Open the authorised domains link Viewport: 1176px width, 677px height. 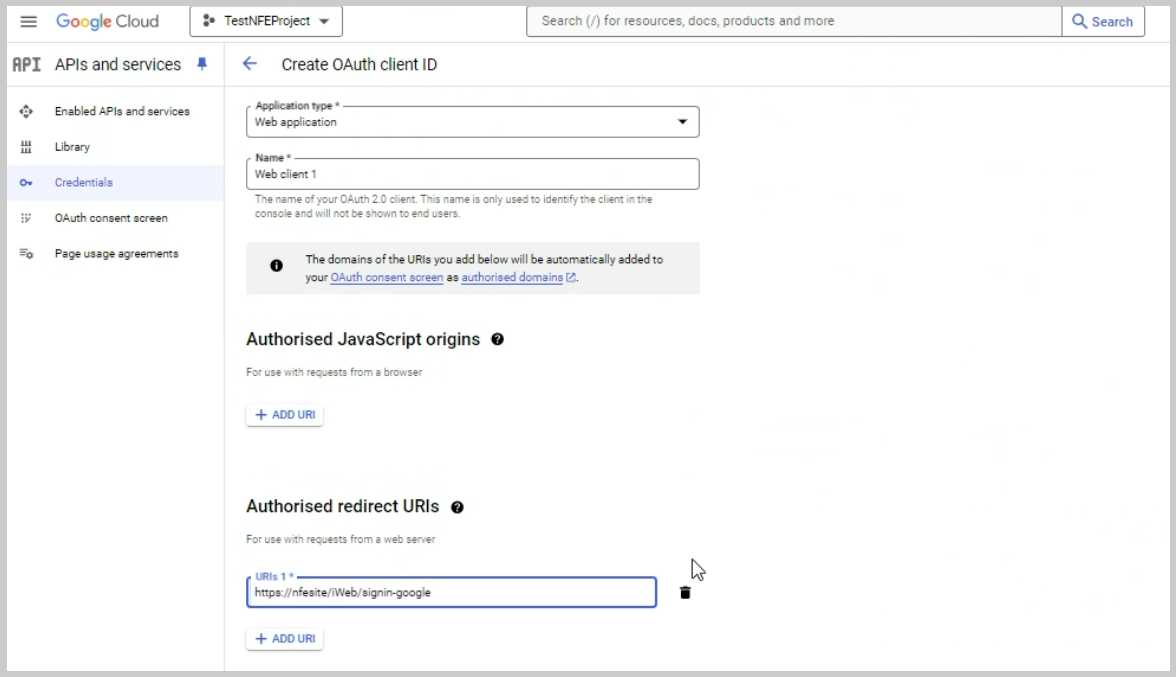tap(512, 277)
